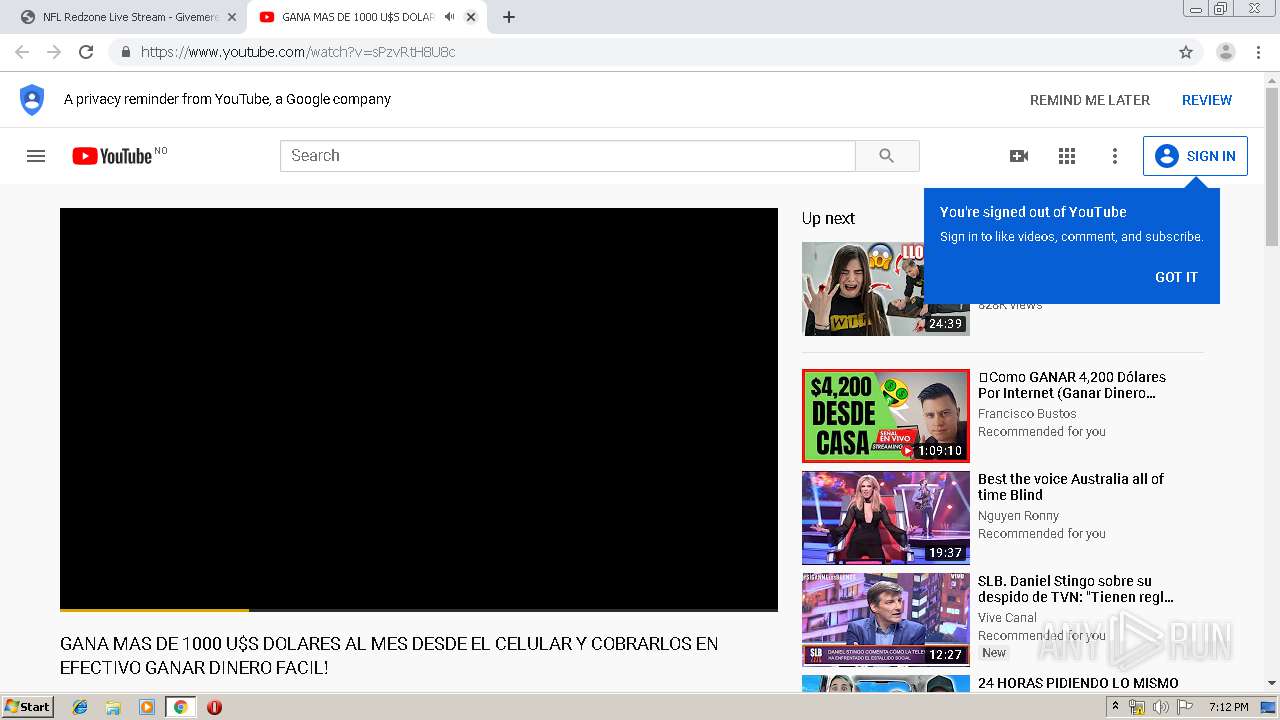
Task: Click the SIGN IN button
Action: coord(1195,156)
